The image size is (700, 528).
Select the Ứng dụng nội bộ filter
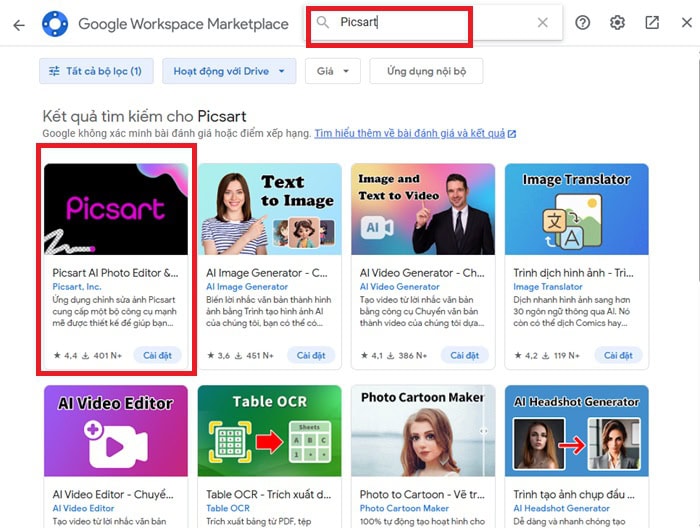(426, 71)
